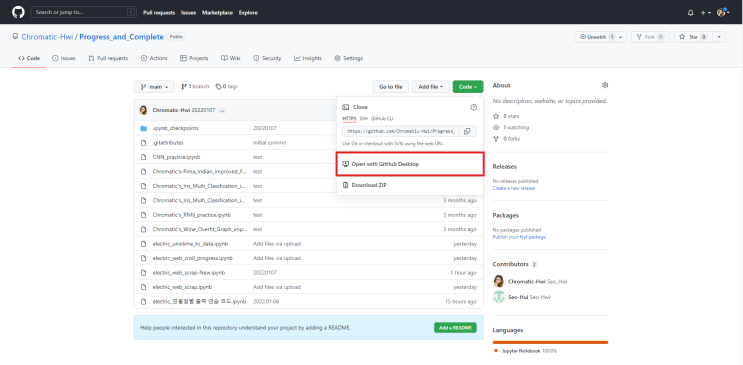Open the notifications bell
Image resolution: width=743 pixels, height=365 pixels.
point(690,13)
